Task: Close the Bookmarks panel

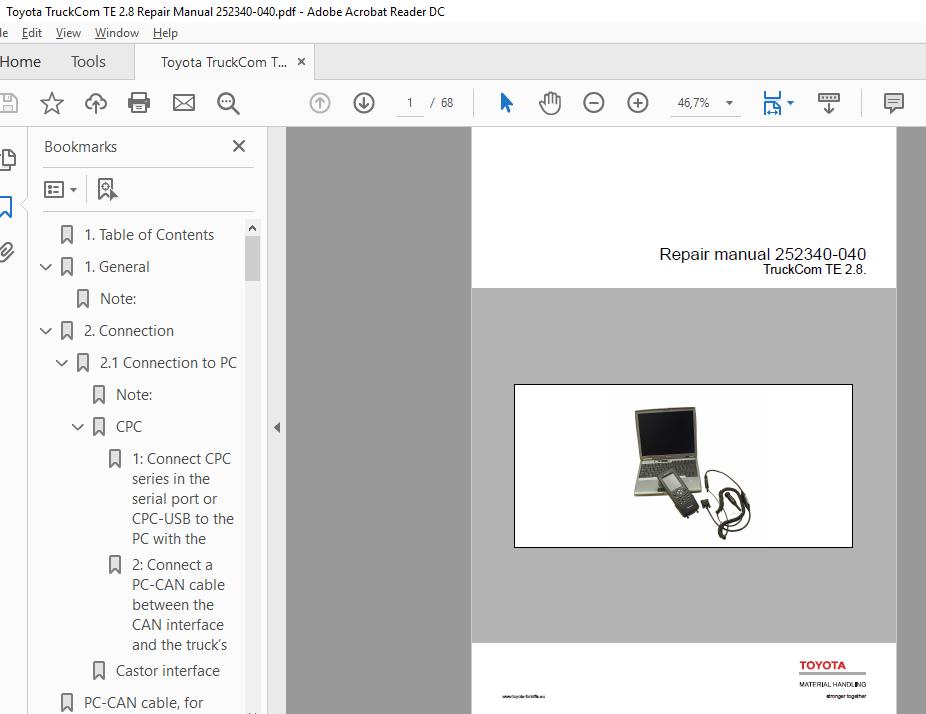Action: coord(239,146)
